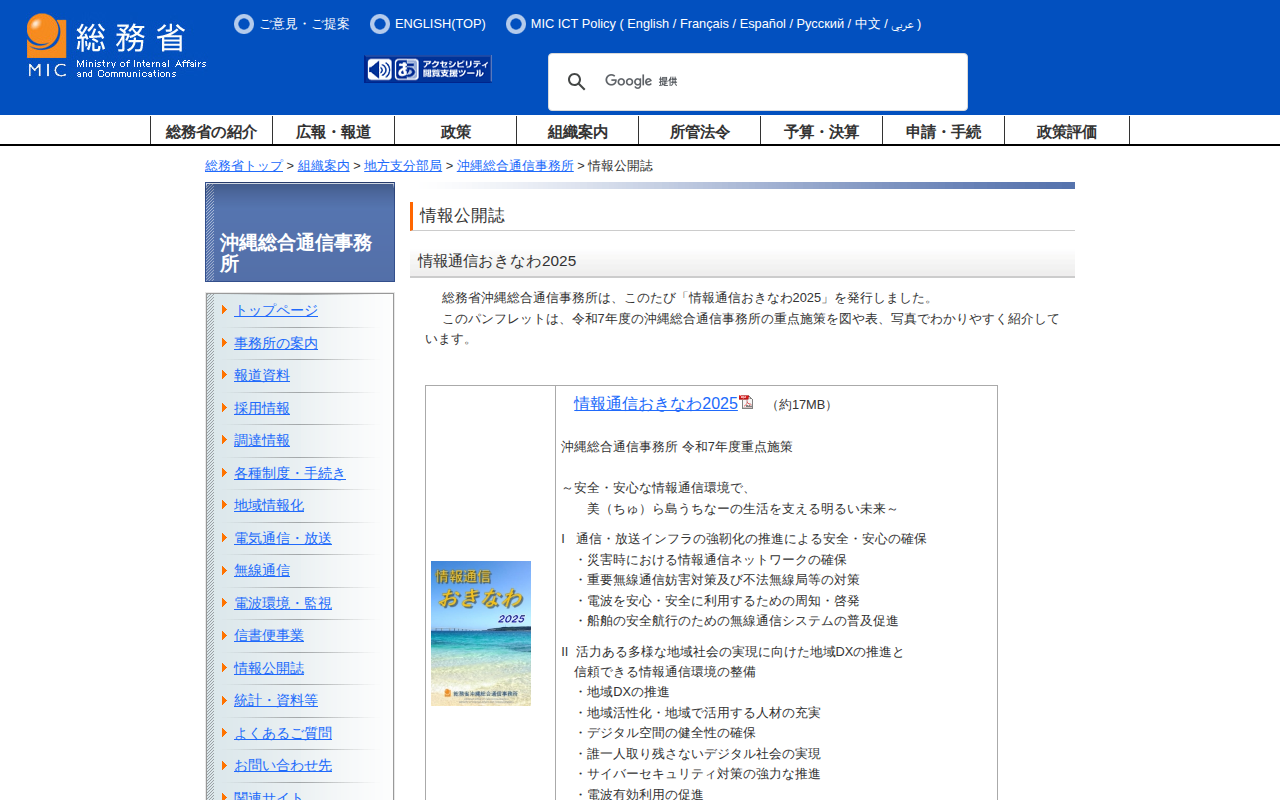Viewport: 1280px width, 800px height.
Task: Open the 予算・決算 menu tab
Action: pyautogui.click(x=821, y=131)
